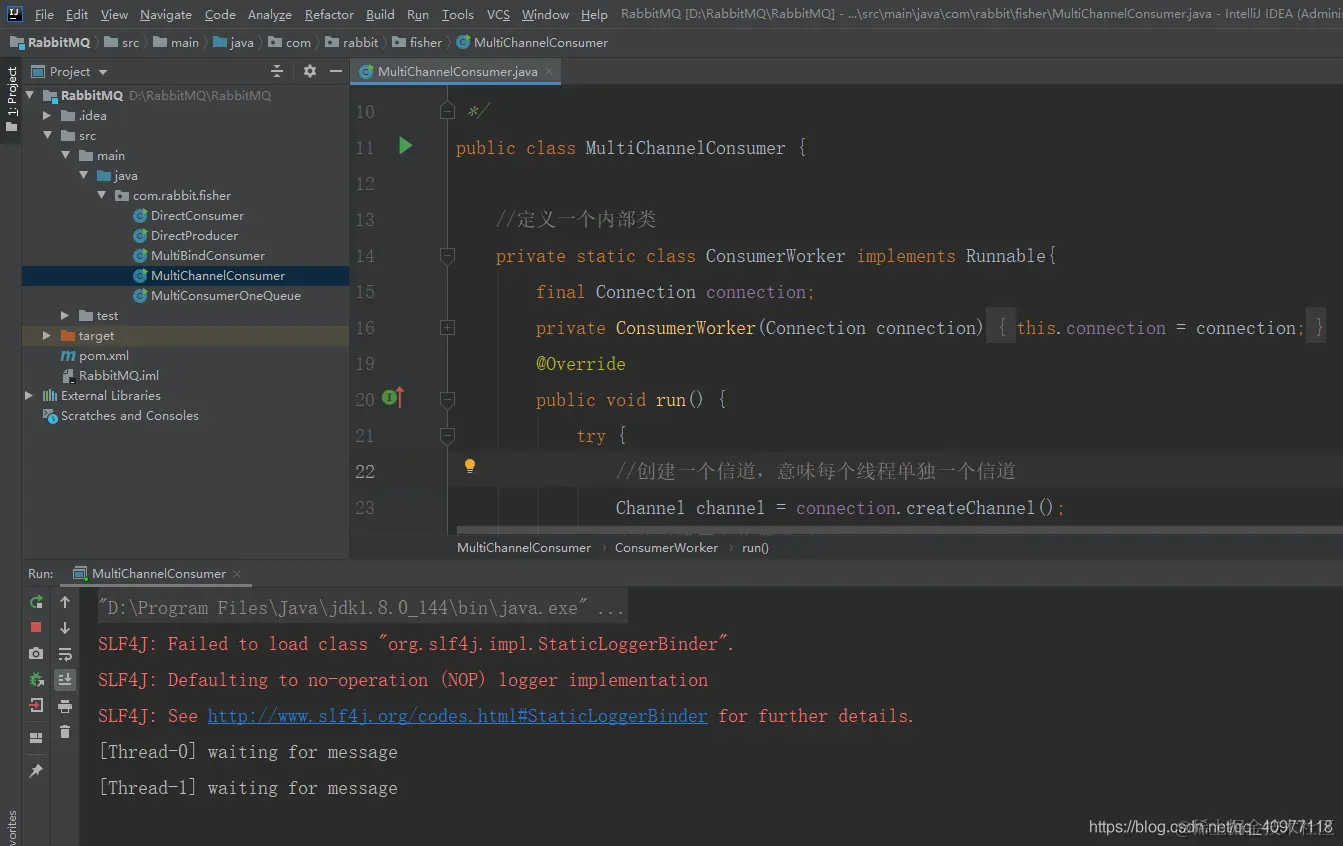
Task: Click run() in the editor breadcrumb
Action: point(755,548)
